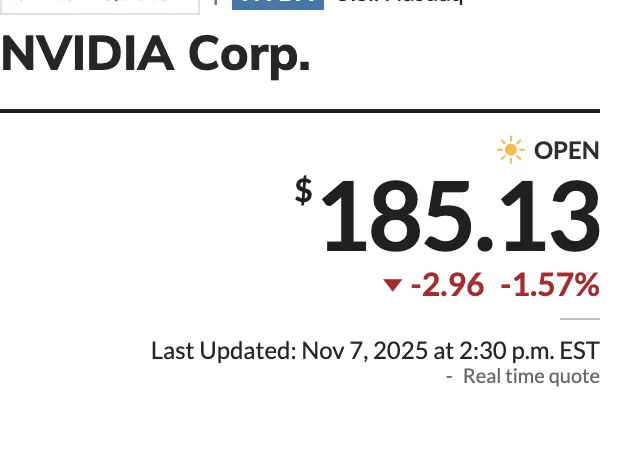Click the sun icon beside OPEN
620x466 pixels.
[x=511, y=151]
